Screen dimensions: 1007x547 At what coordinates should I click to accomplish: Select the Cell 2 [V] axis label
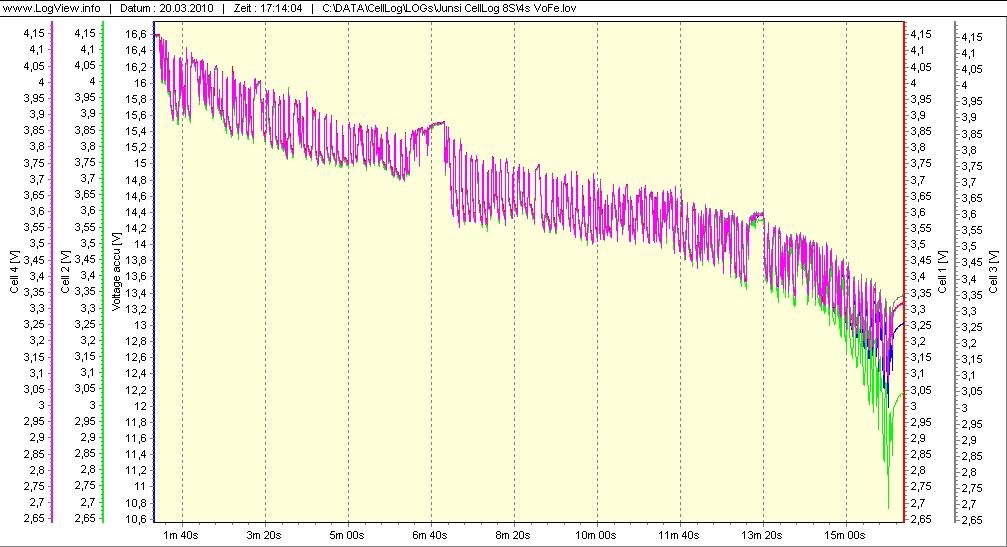pyautogui.click(x=66, y=272)
